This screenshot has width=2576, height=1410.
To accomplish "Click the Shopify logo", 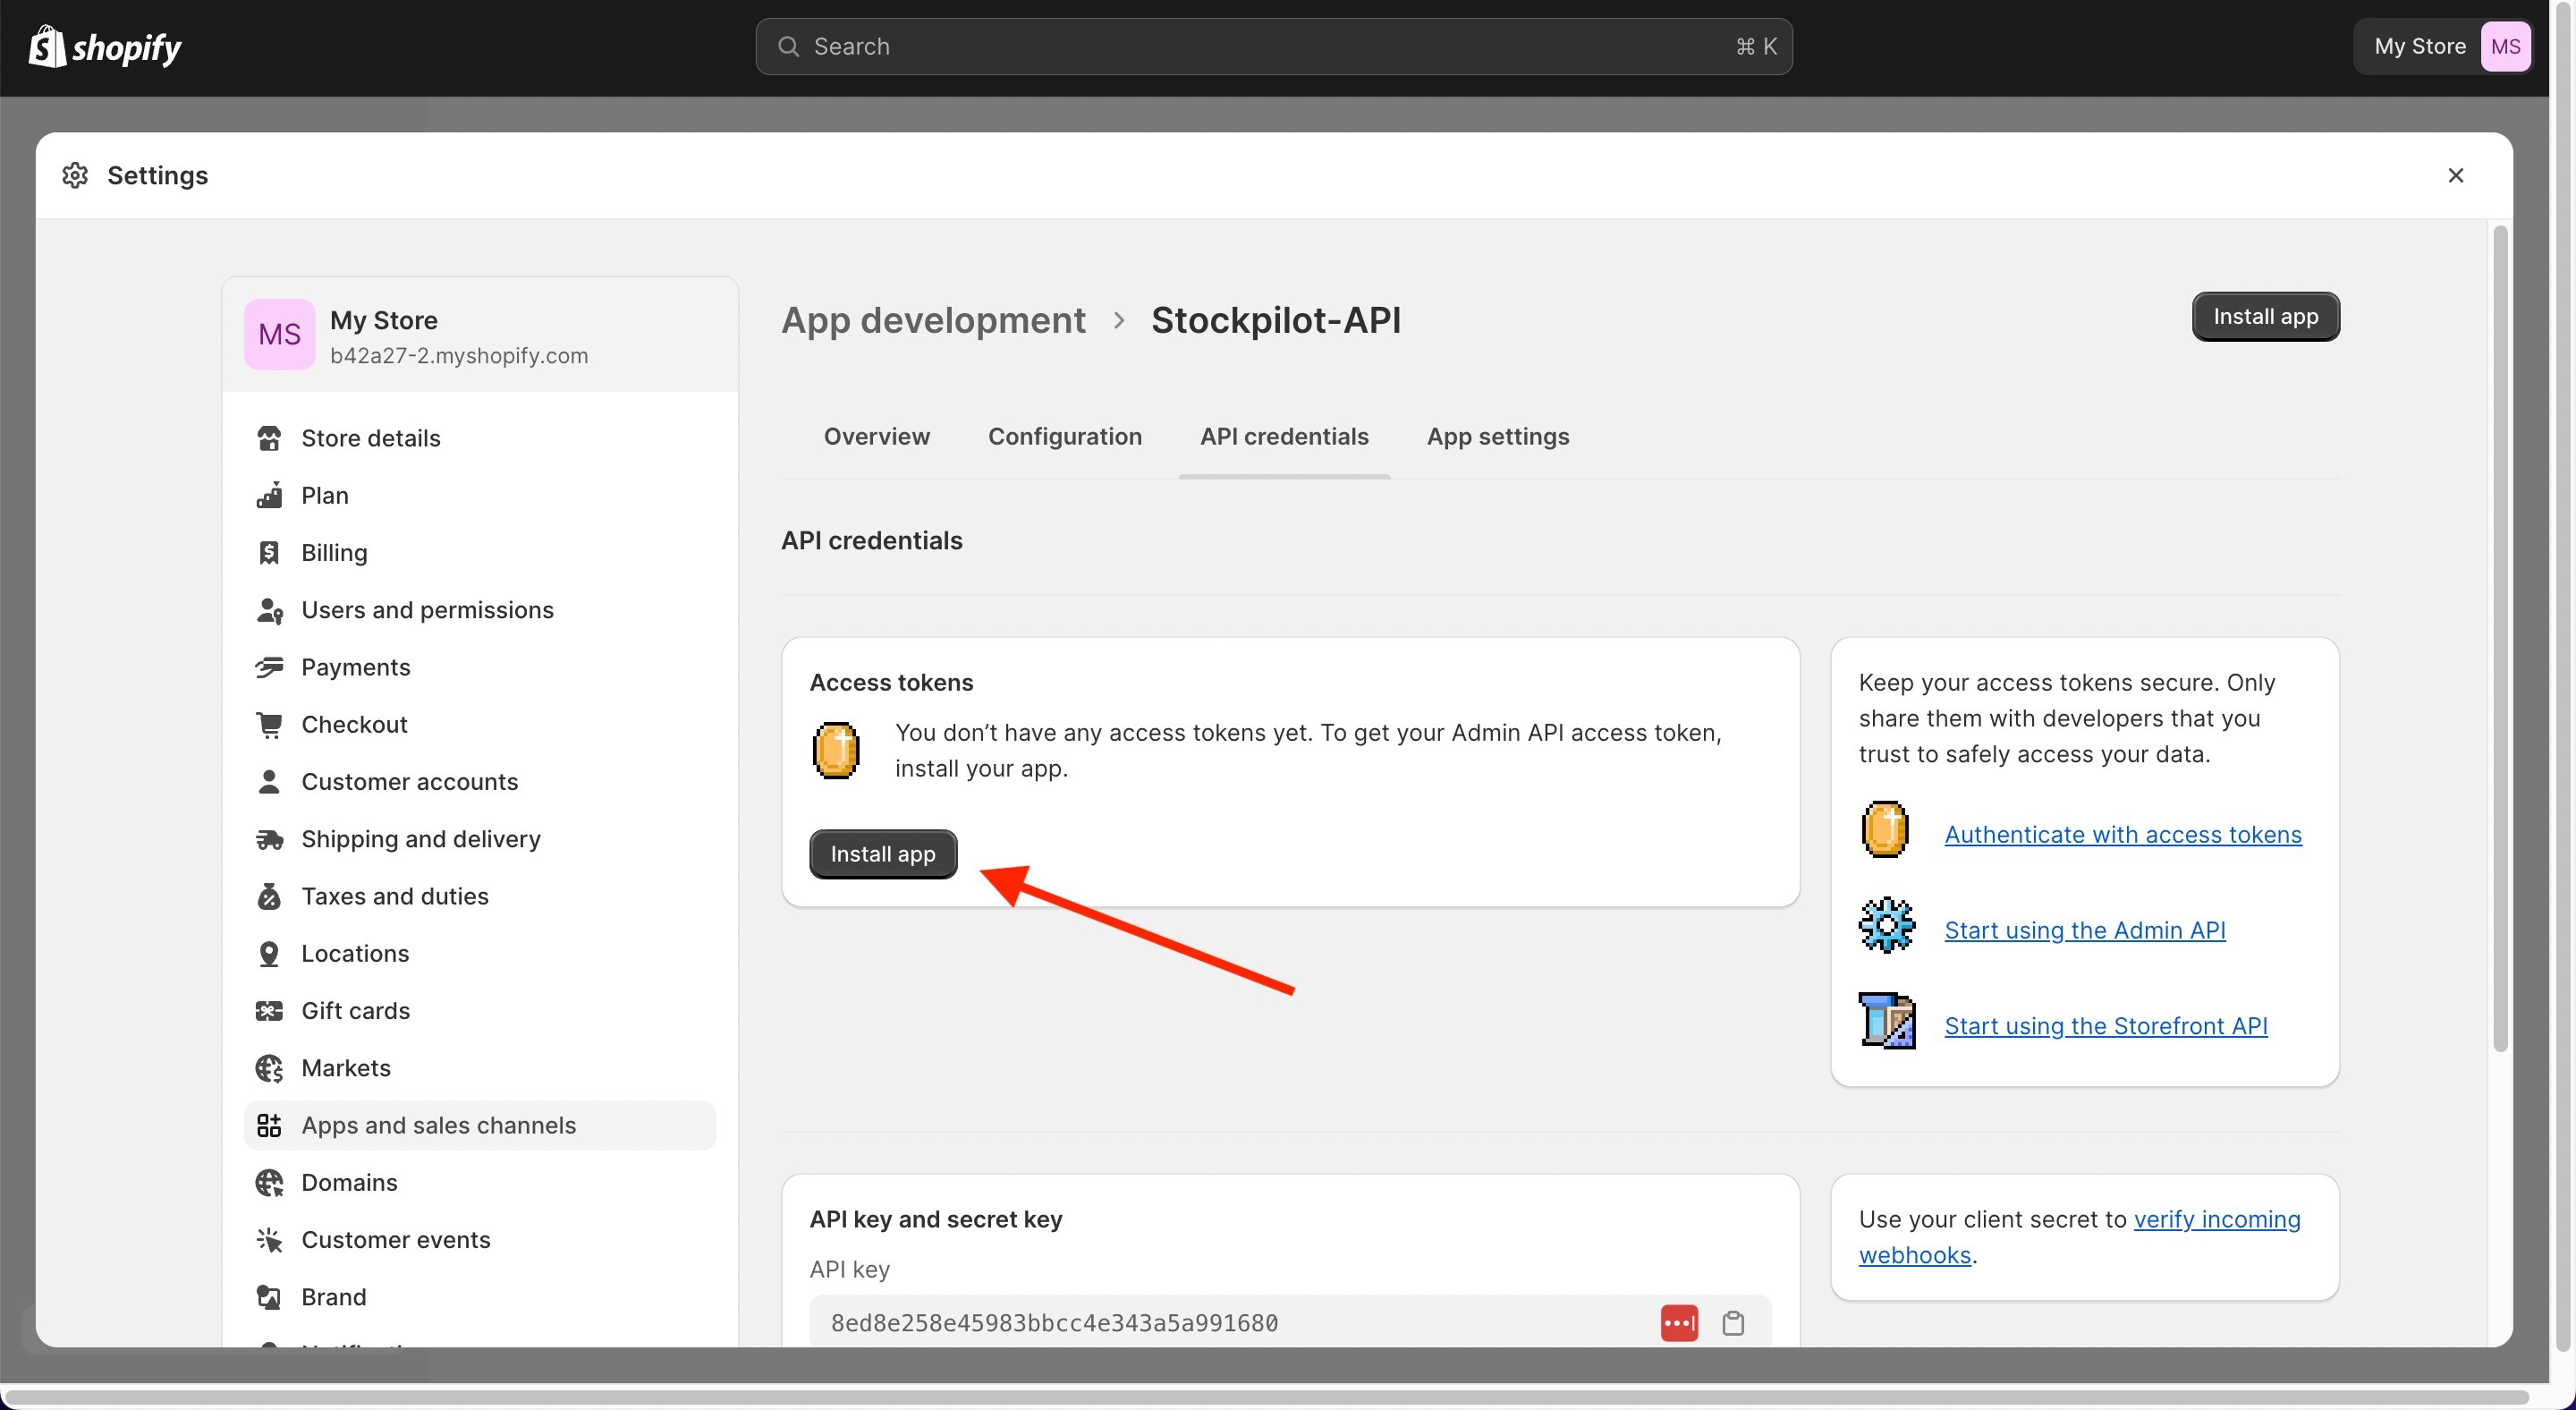I will click(x=105, y=47).
